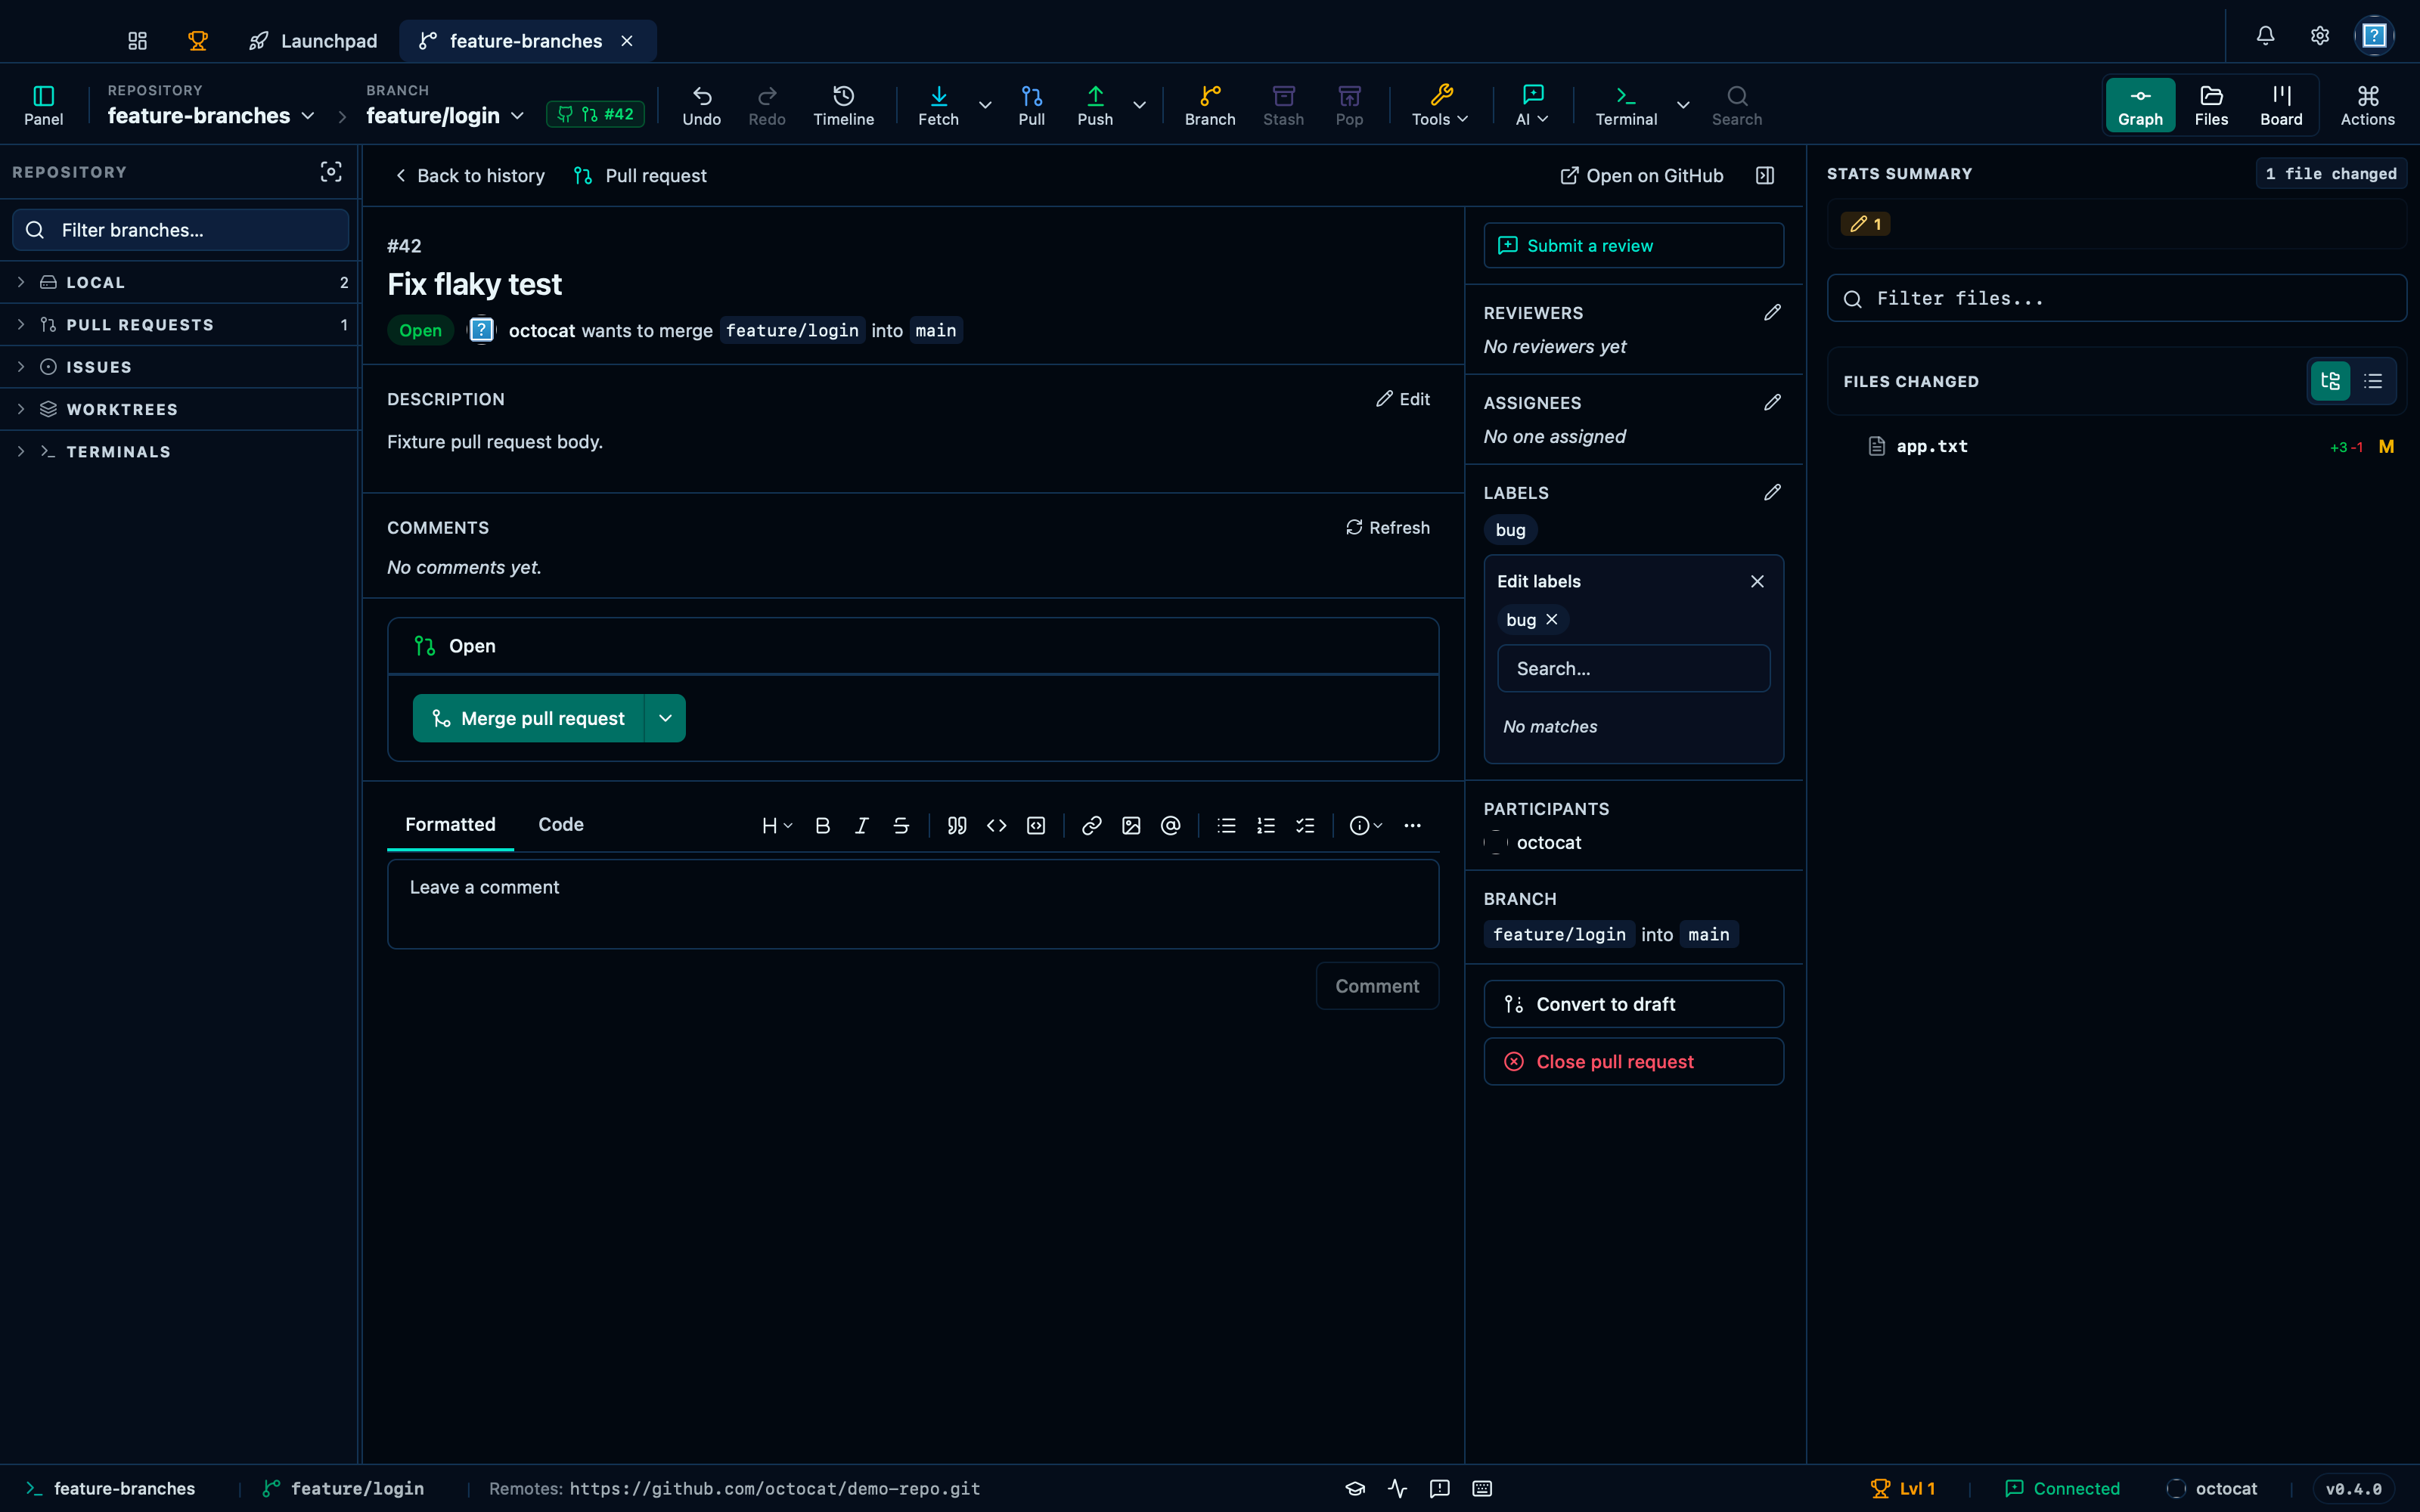
Task: Insert an image in comment
Action: 1131,826
